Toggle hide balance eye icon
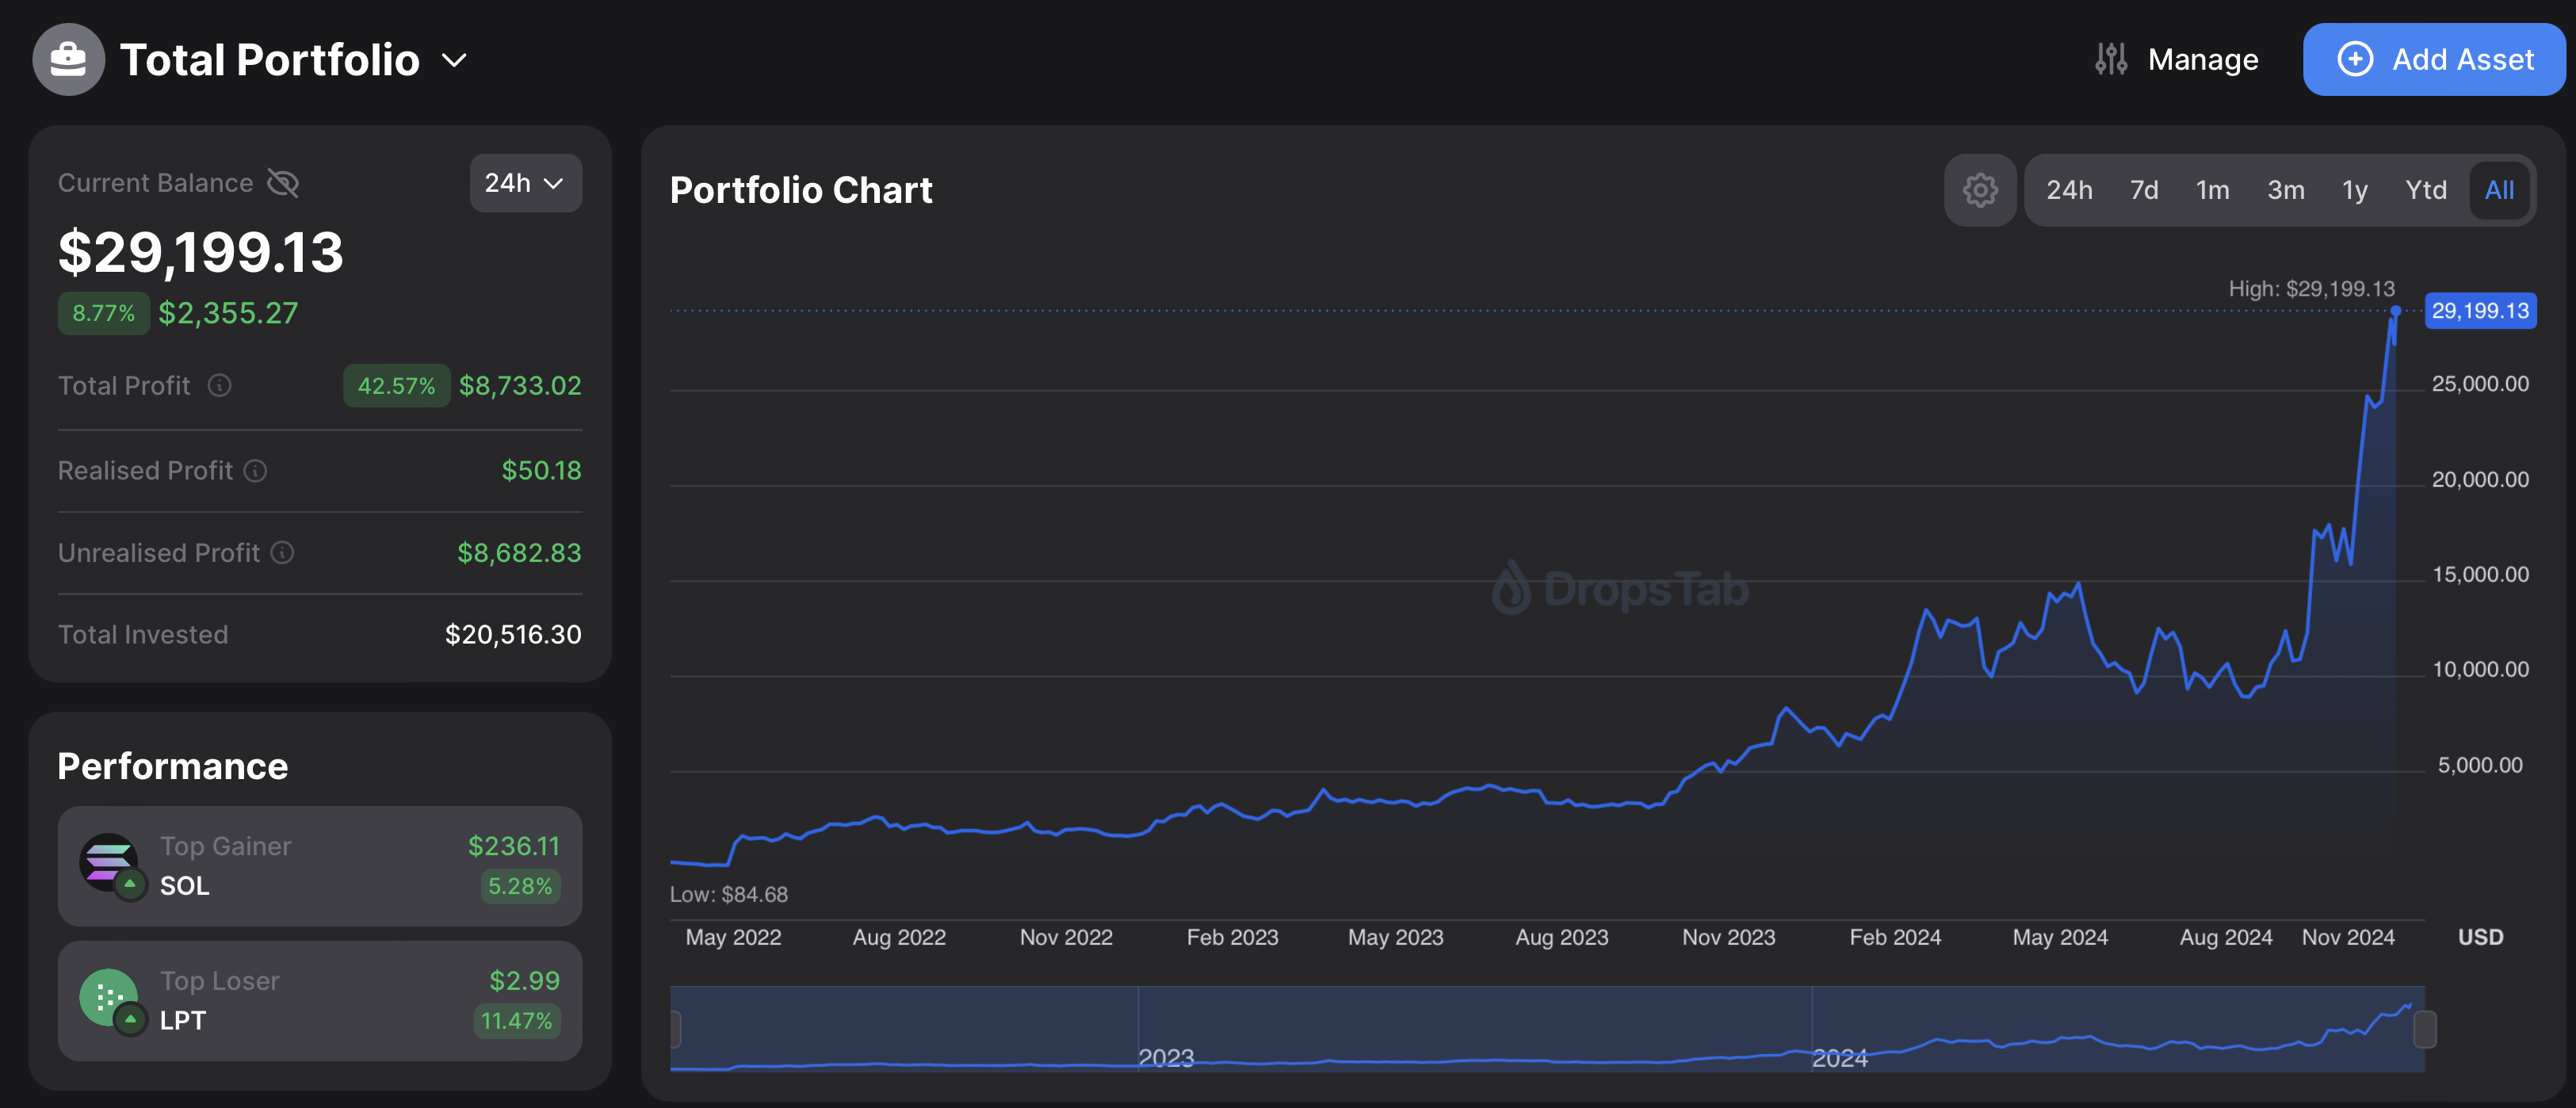The height and width of the screenshot is (1108, 2576). [x=283, y=183]
